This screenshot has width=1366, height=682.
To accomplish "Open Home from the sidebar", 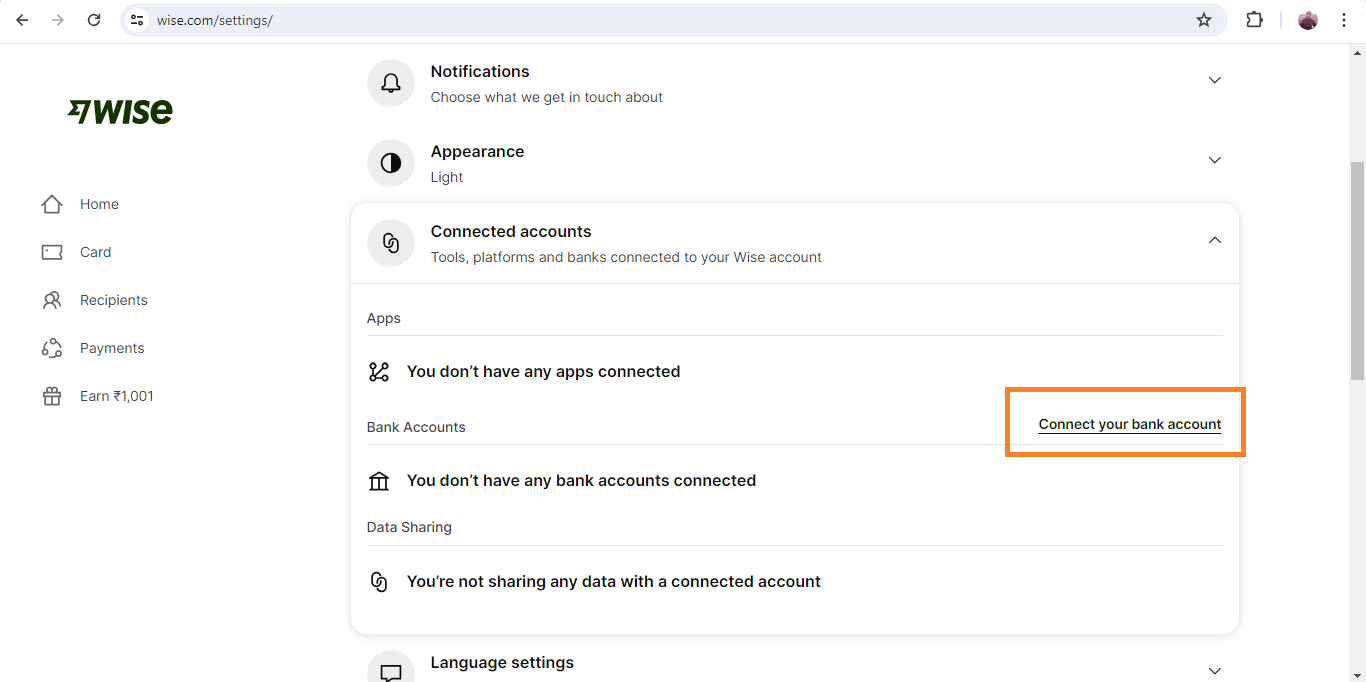I will [98, 204].
